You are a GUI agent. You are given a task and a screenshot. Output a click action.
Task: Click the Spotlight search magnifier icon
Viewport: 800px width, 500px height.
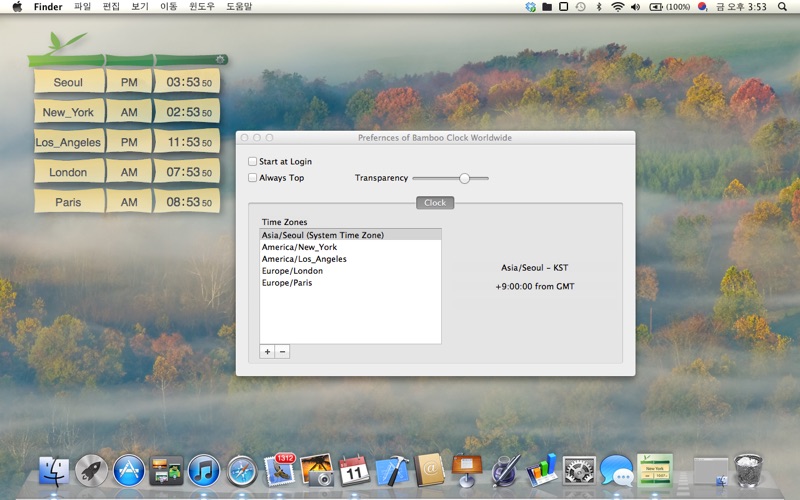pos(782,7)
